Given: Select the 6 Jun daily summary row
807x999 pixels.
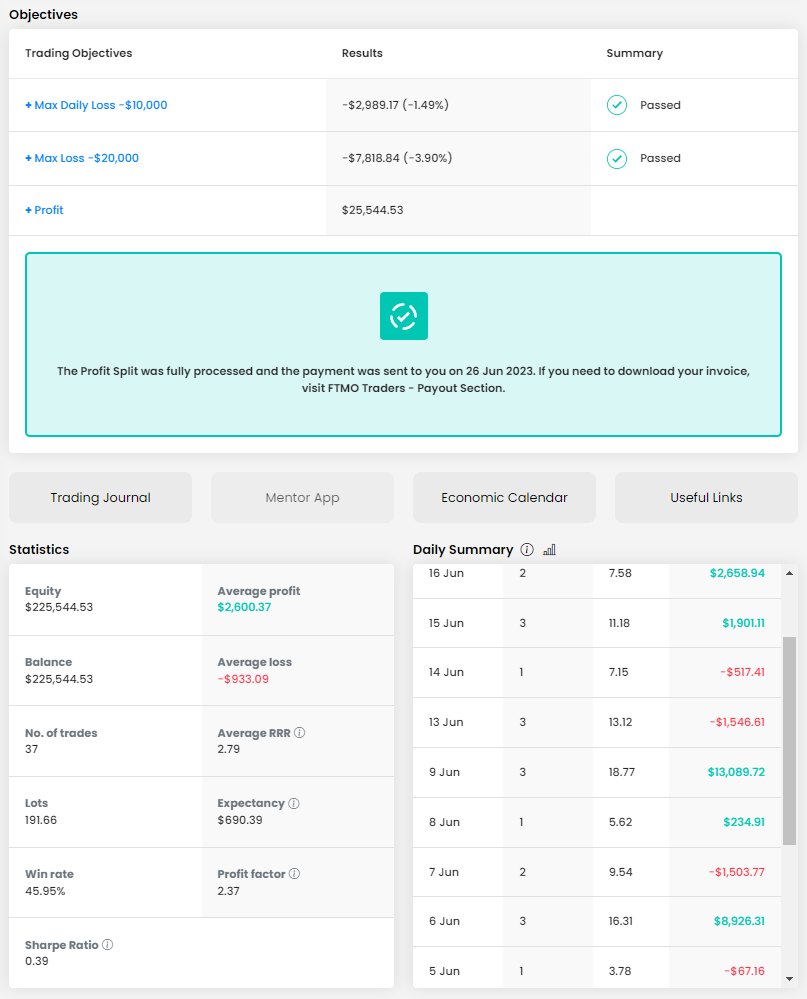Looking at the screenshot, I should [597, 921].
